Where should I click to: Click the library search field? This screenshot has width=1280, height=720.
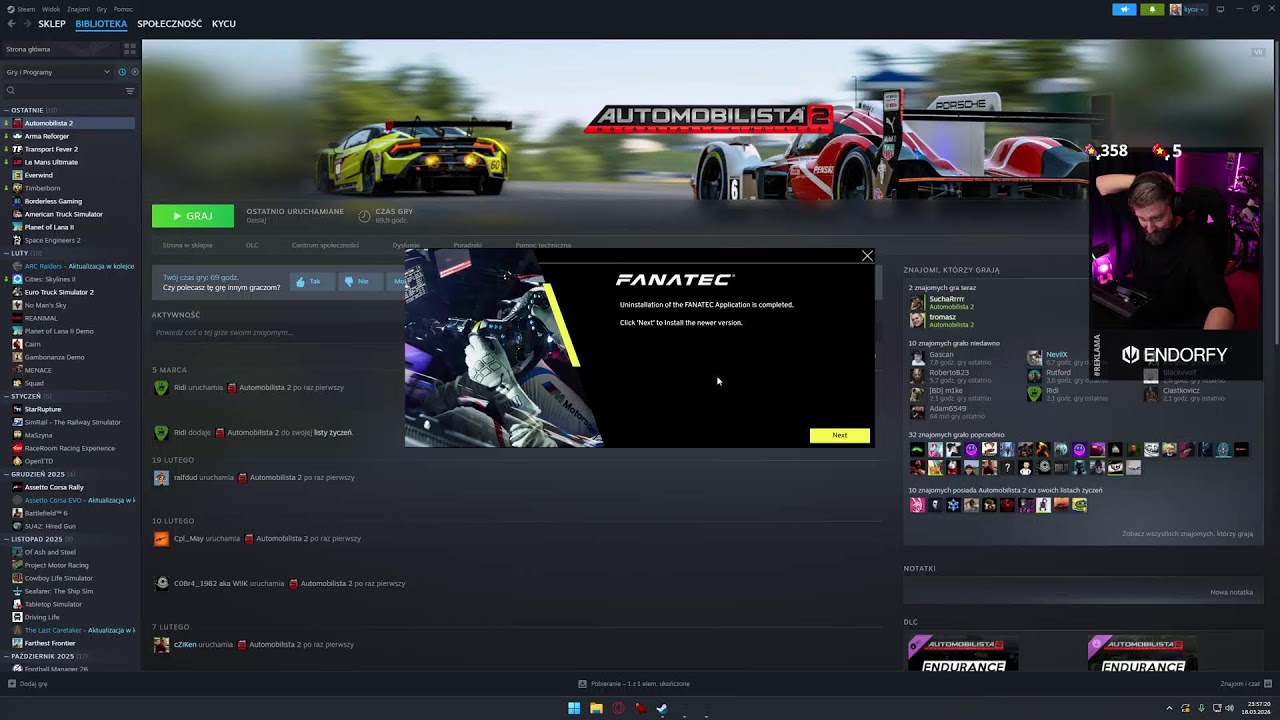click(x=63, y=91)
